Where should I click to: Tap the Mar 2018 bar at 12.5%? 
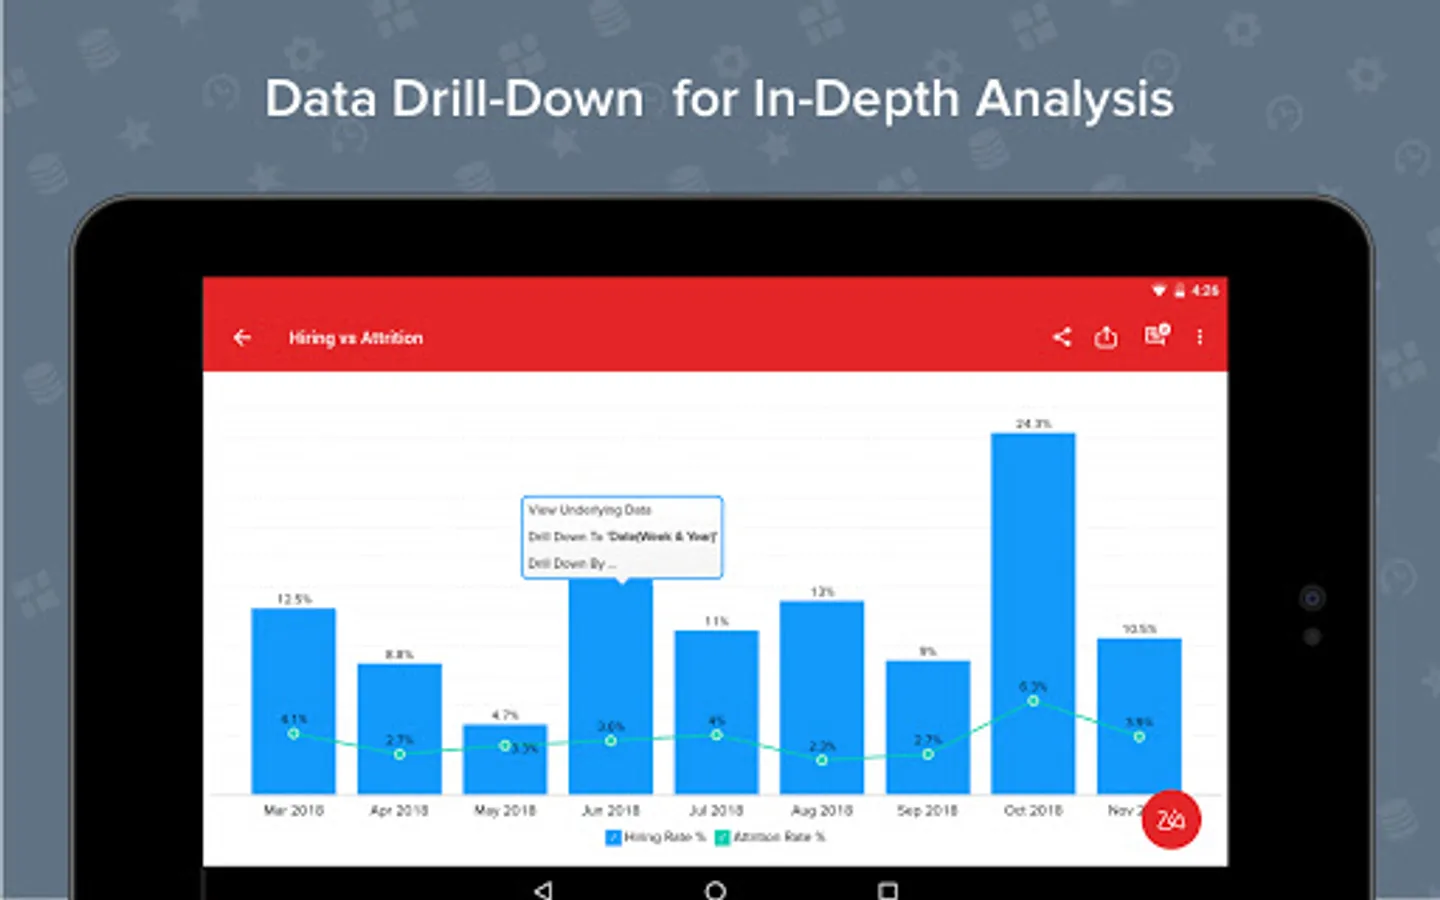[293, 701]
